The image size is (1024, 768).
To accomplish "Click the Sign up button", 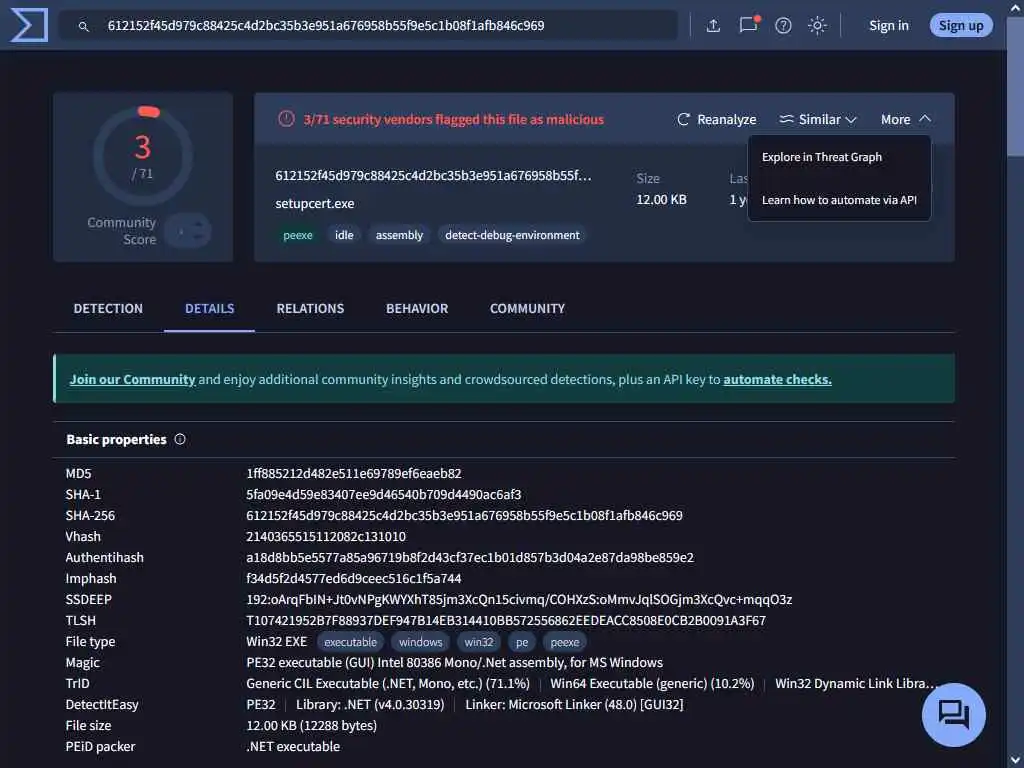I will (x=961, y=25).
